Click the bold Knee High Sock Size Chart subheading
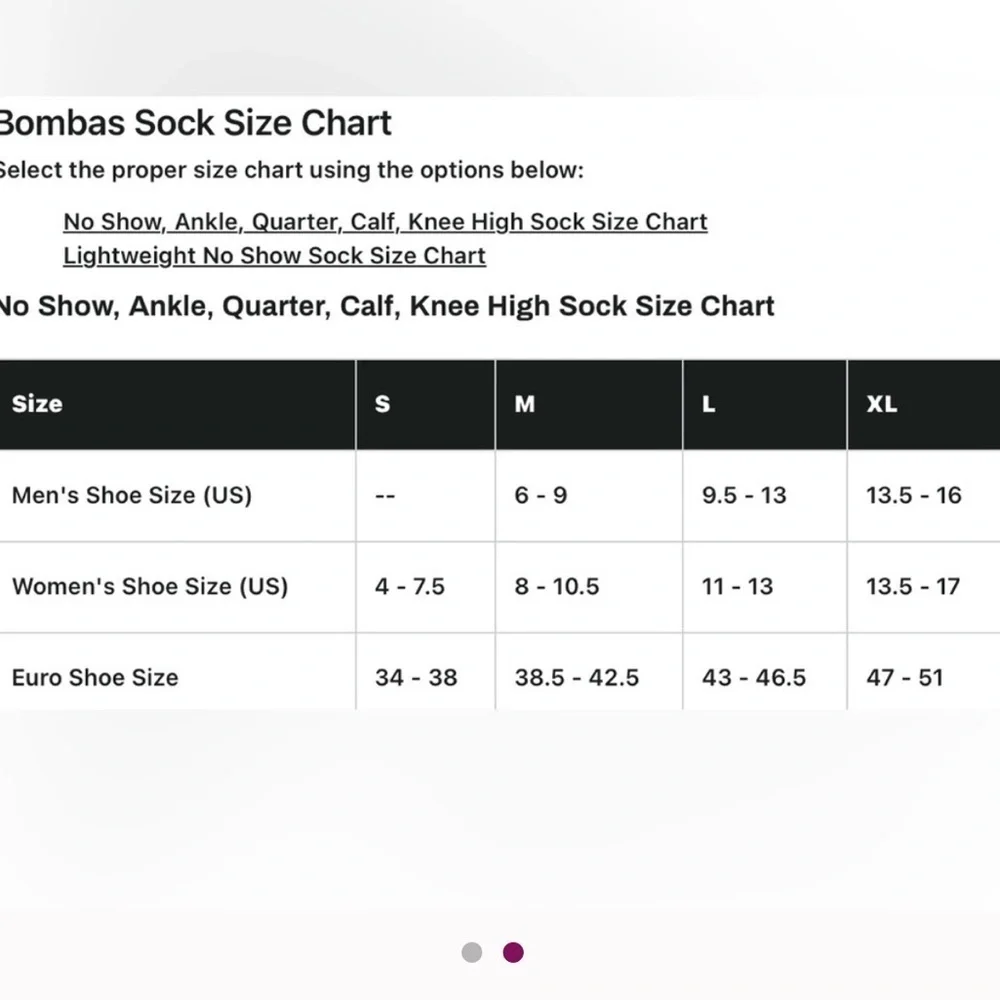This screenshot has width=1000, height=1000. [x=386, y=306]
